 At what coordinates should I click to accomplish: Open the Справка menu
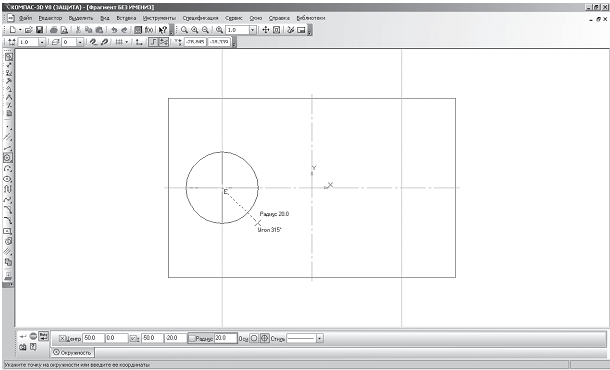tap(279, 18)
